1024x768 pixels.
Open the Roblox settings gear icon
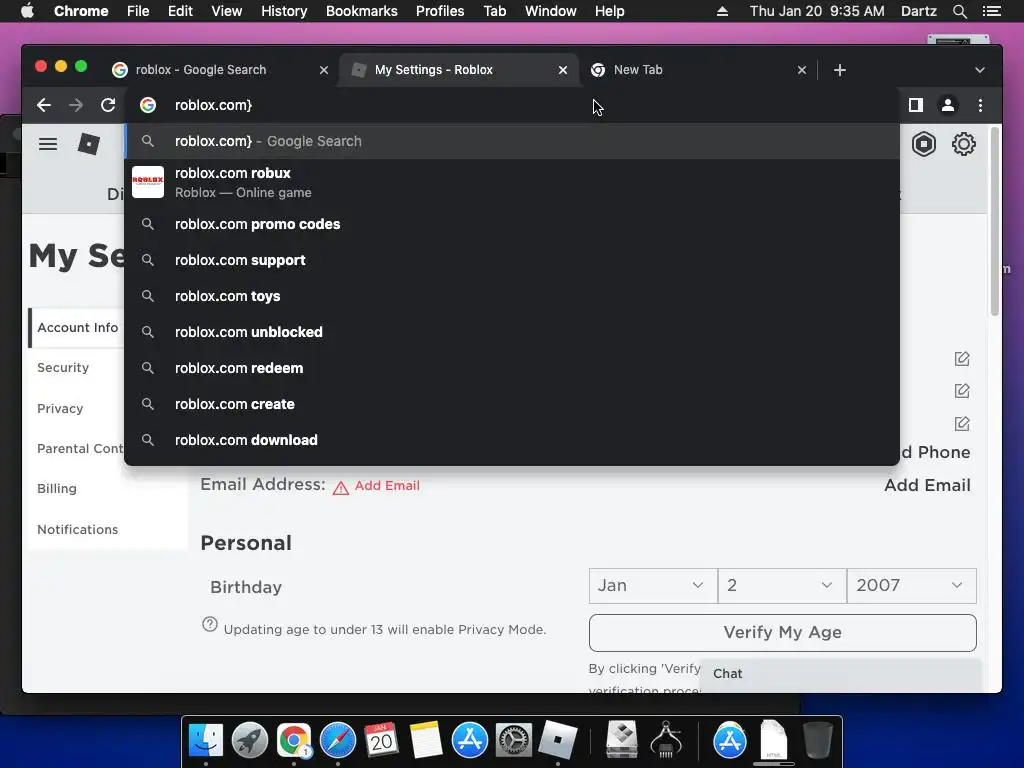(x=963, y=144)
